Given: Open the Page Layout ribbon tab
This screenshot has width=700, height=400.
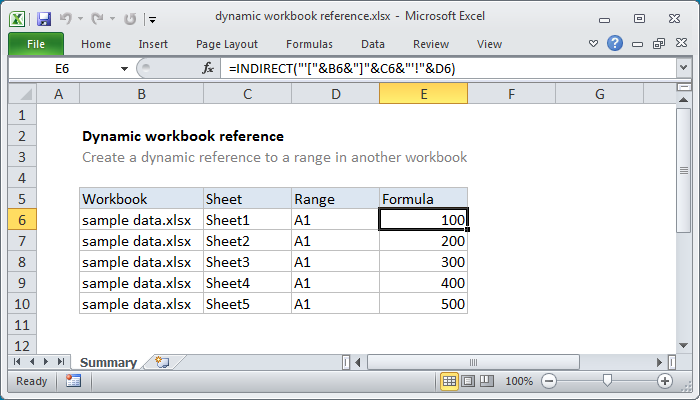Looking at the screenshot, I should pyautogui.click(x=227, y=44).
